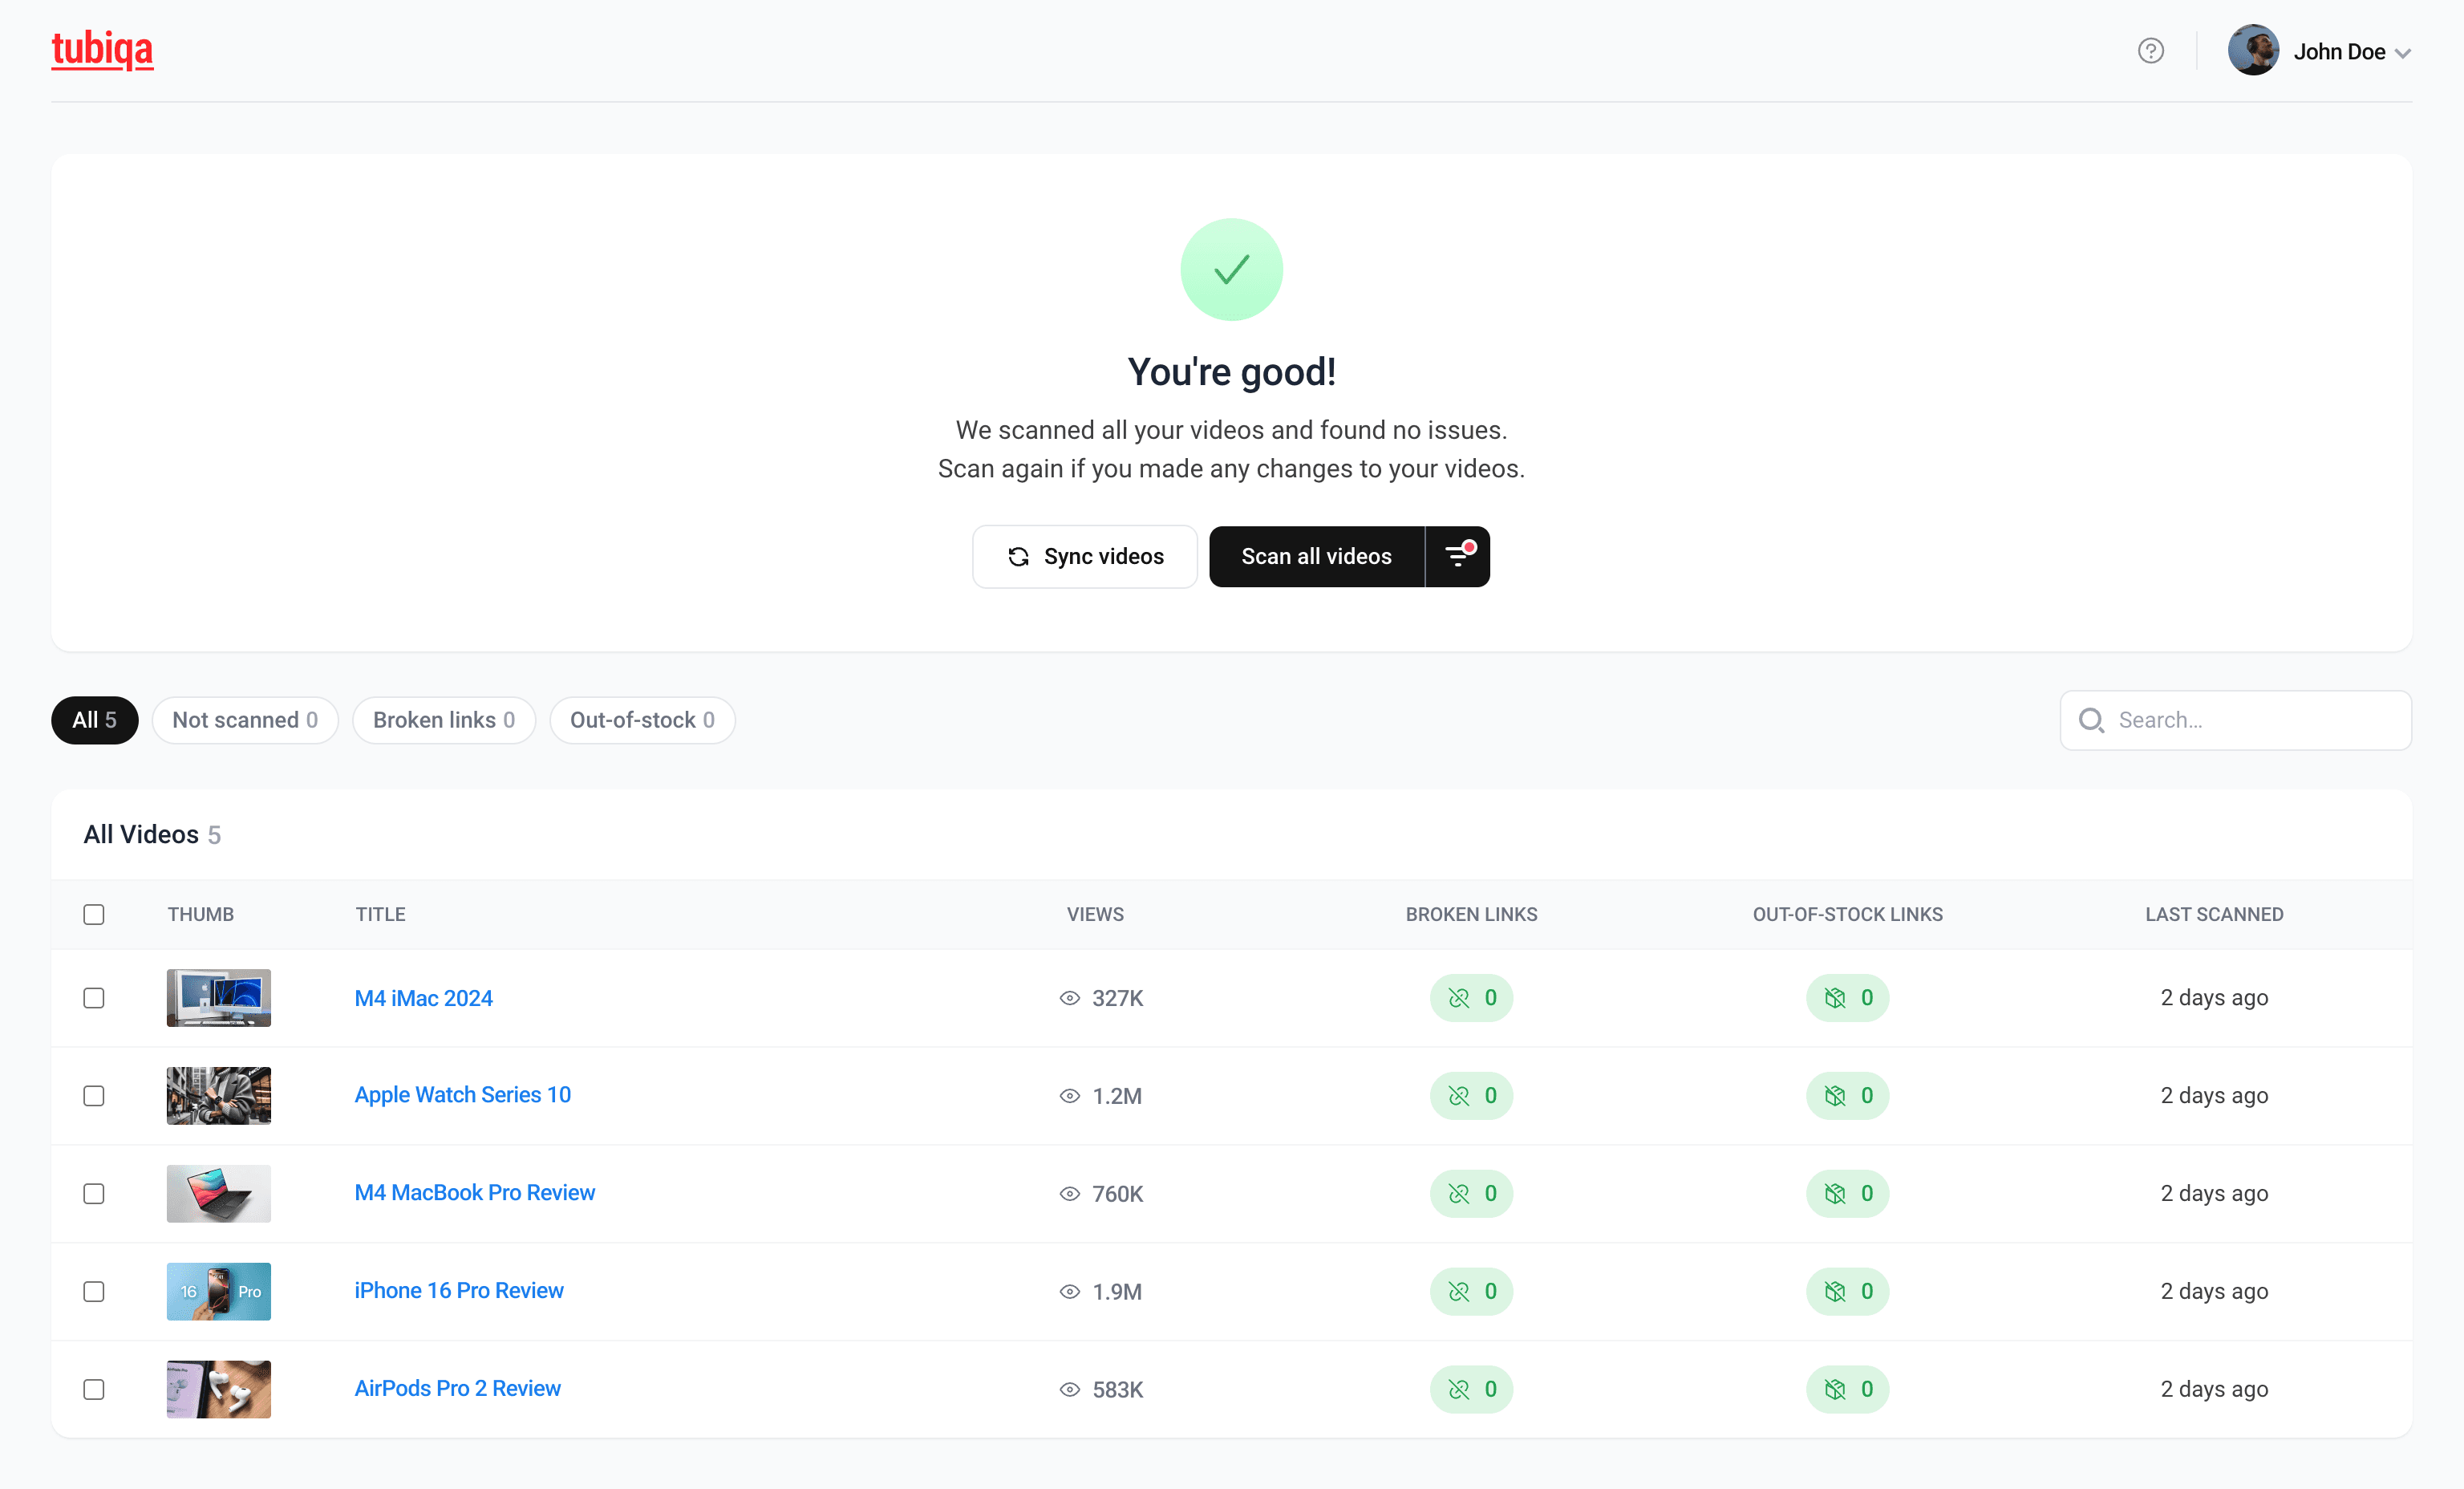Click the BROKEN LINKS column header
The height and width of the screenshot is (1489, 2464).
tap(1472, 915)
